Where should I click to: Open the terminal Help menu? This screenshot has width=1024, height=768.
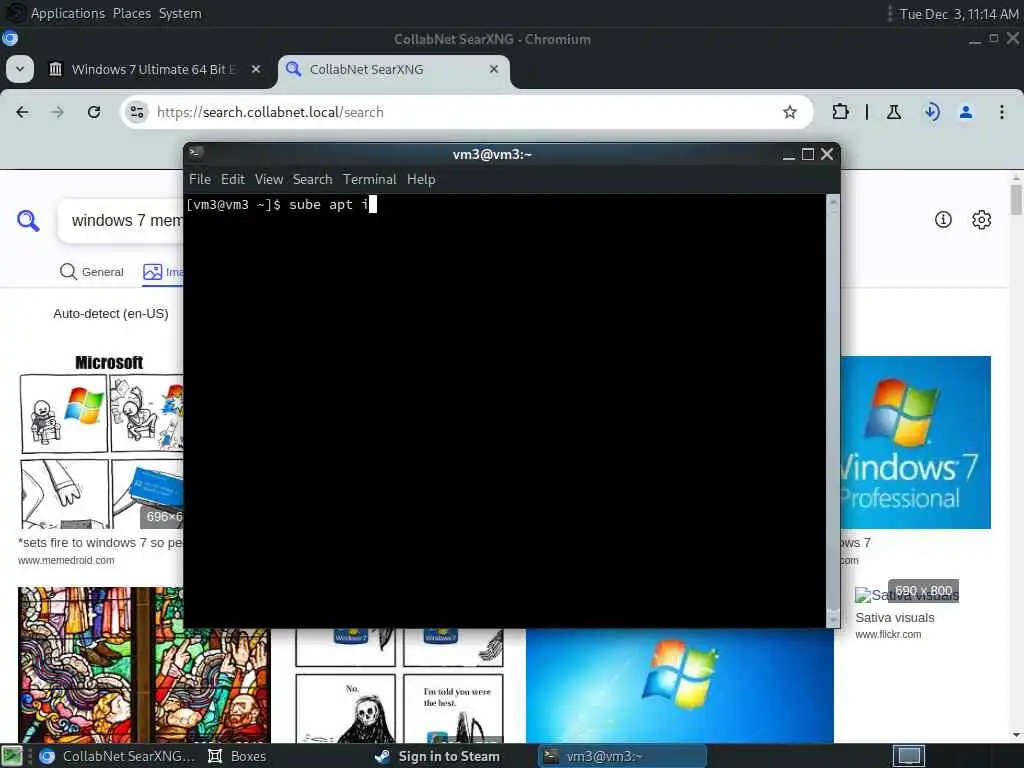[421, 179]
